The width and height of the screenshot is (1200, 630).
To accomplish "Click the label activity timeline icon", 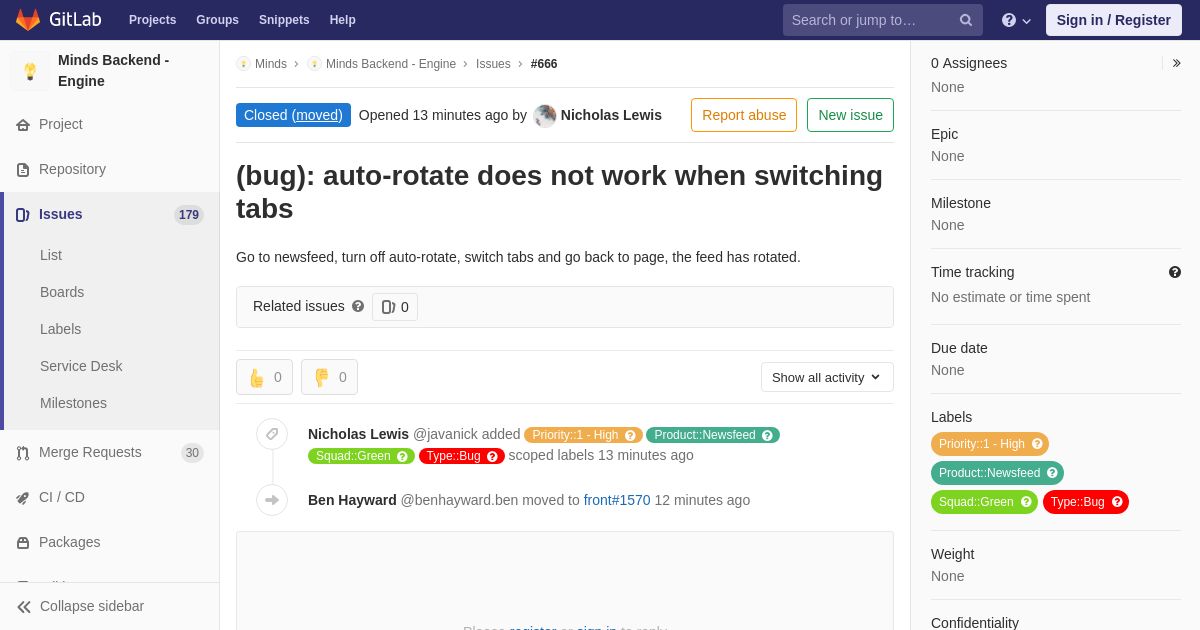I will (272, 434).
